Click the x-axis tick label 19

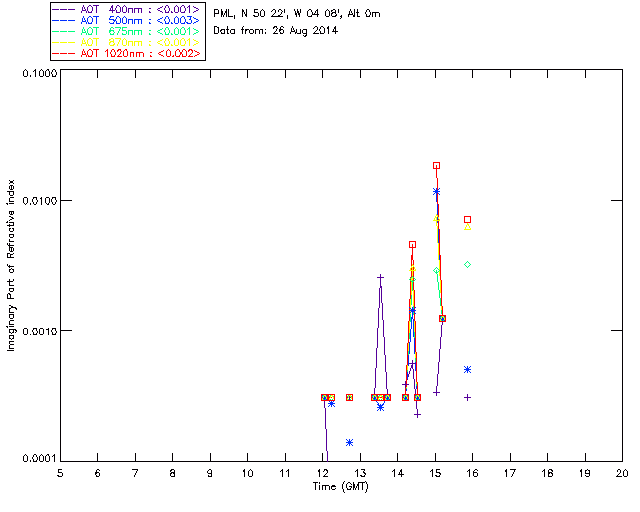585,473
